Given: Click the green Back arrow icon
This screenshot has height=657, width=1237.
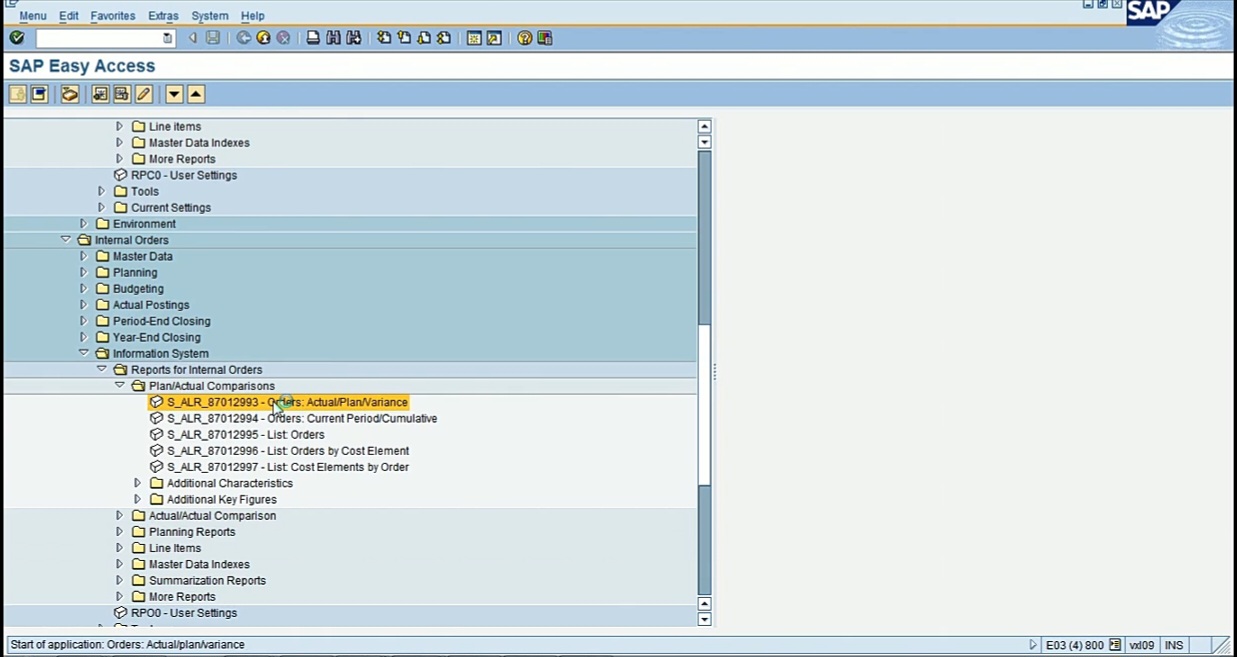Looking at the screenshot, I should [243, 38].
